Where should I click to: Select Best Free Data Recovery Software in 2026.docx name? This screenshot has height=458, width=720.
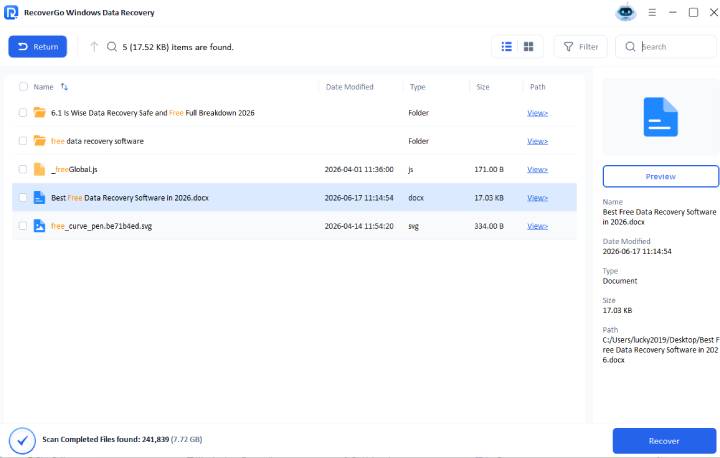click(x=130, y=198)
